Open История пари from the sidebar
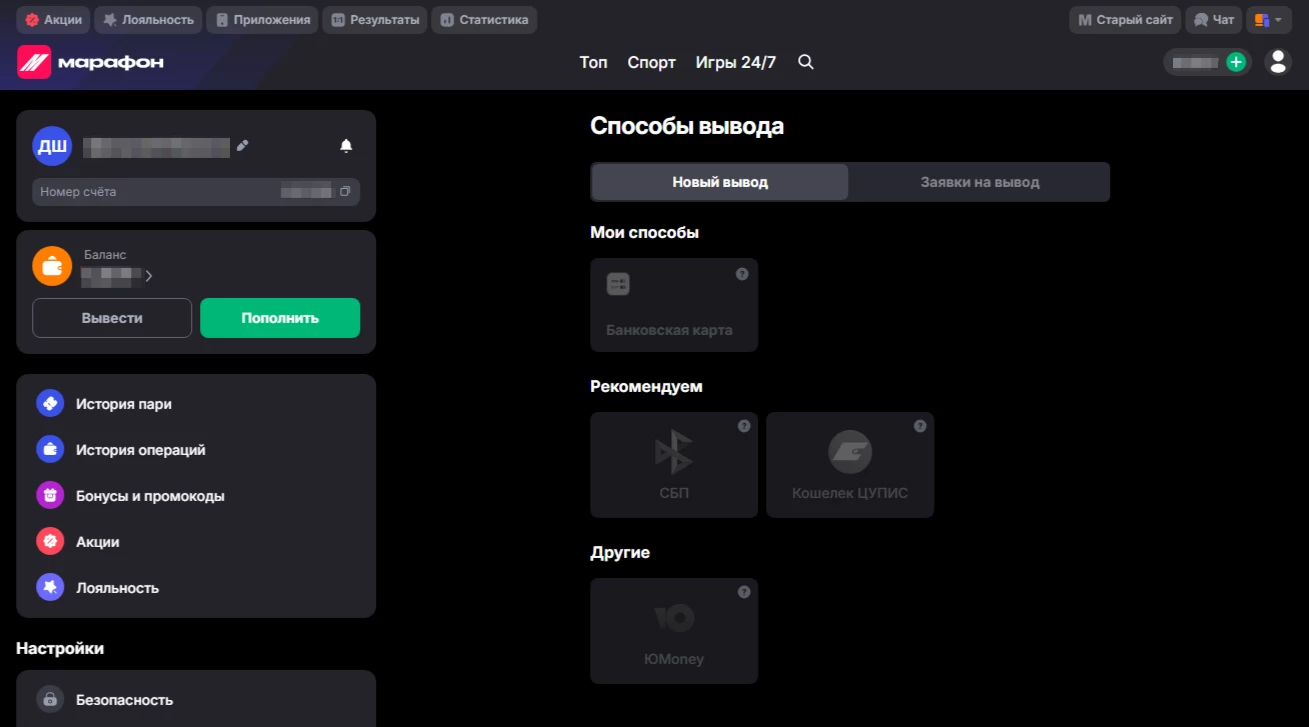 (196, 404)
